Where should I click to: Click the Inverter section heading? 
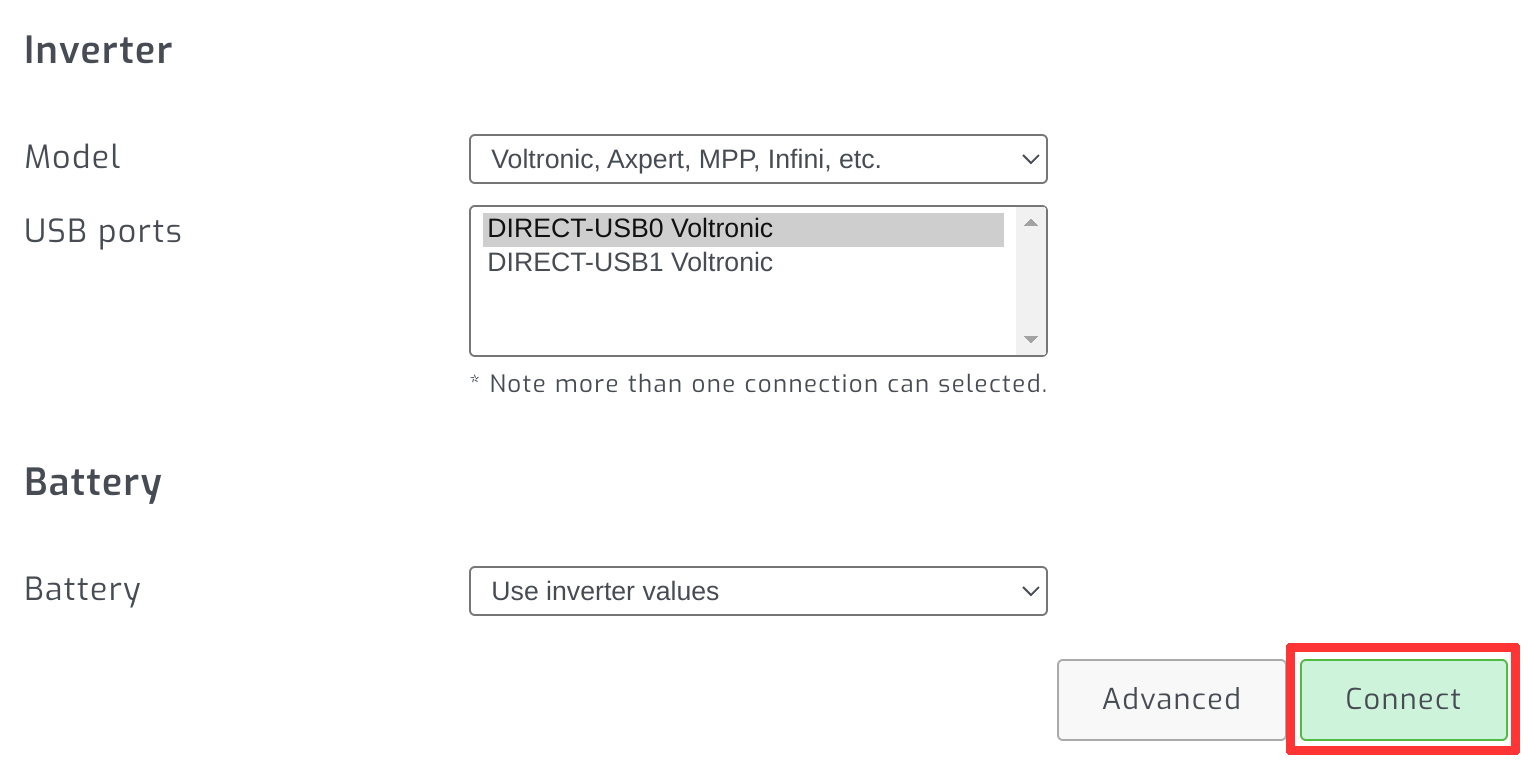[98, 50]
